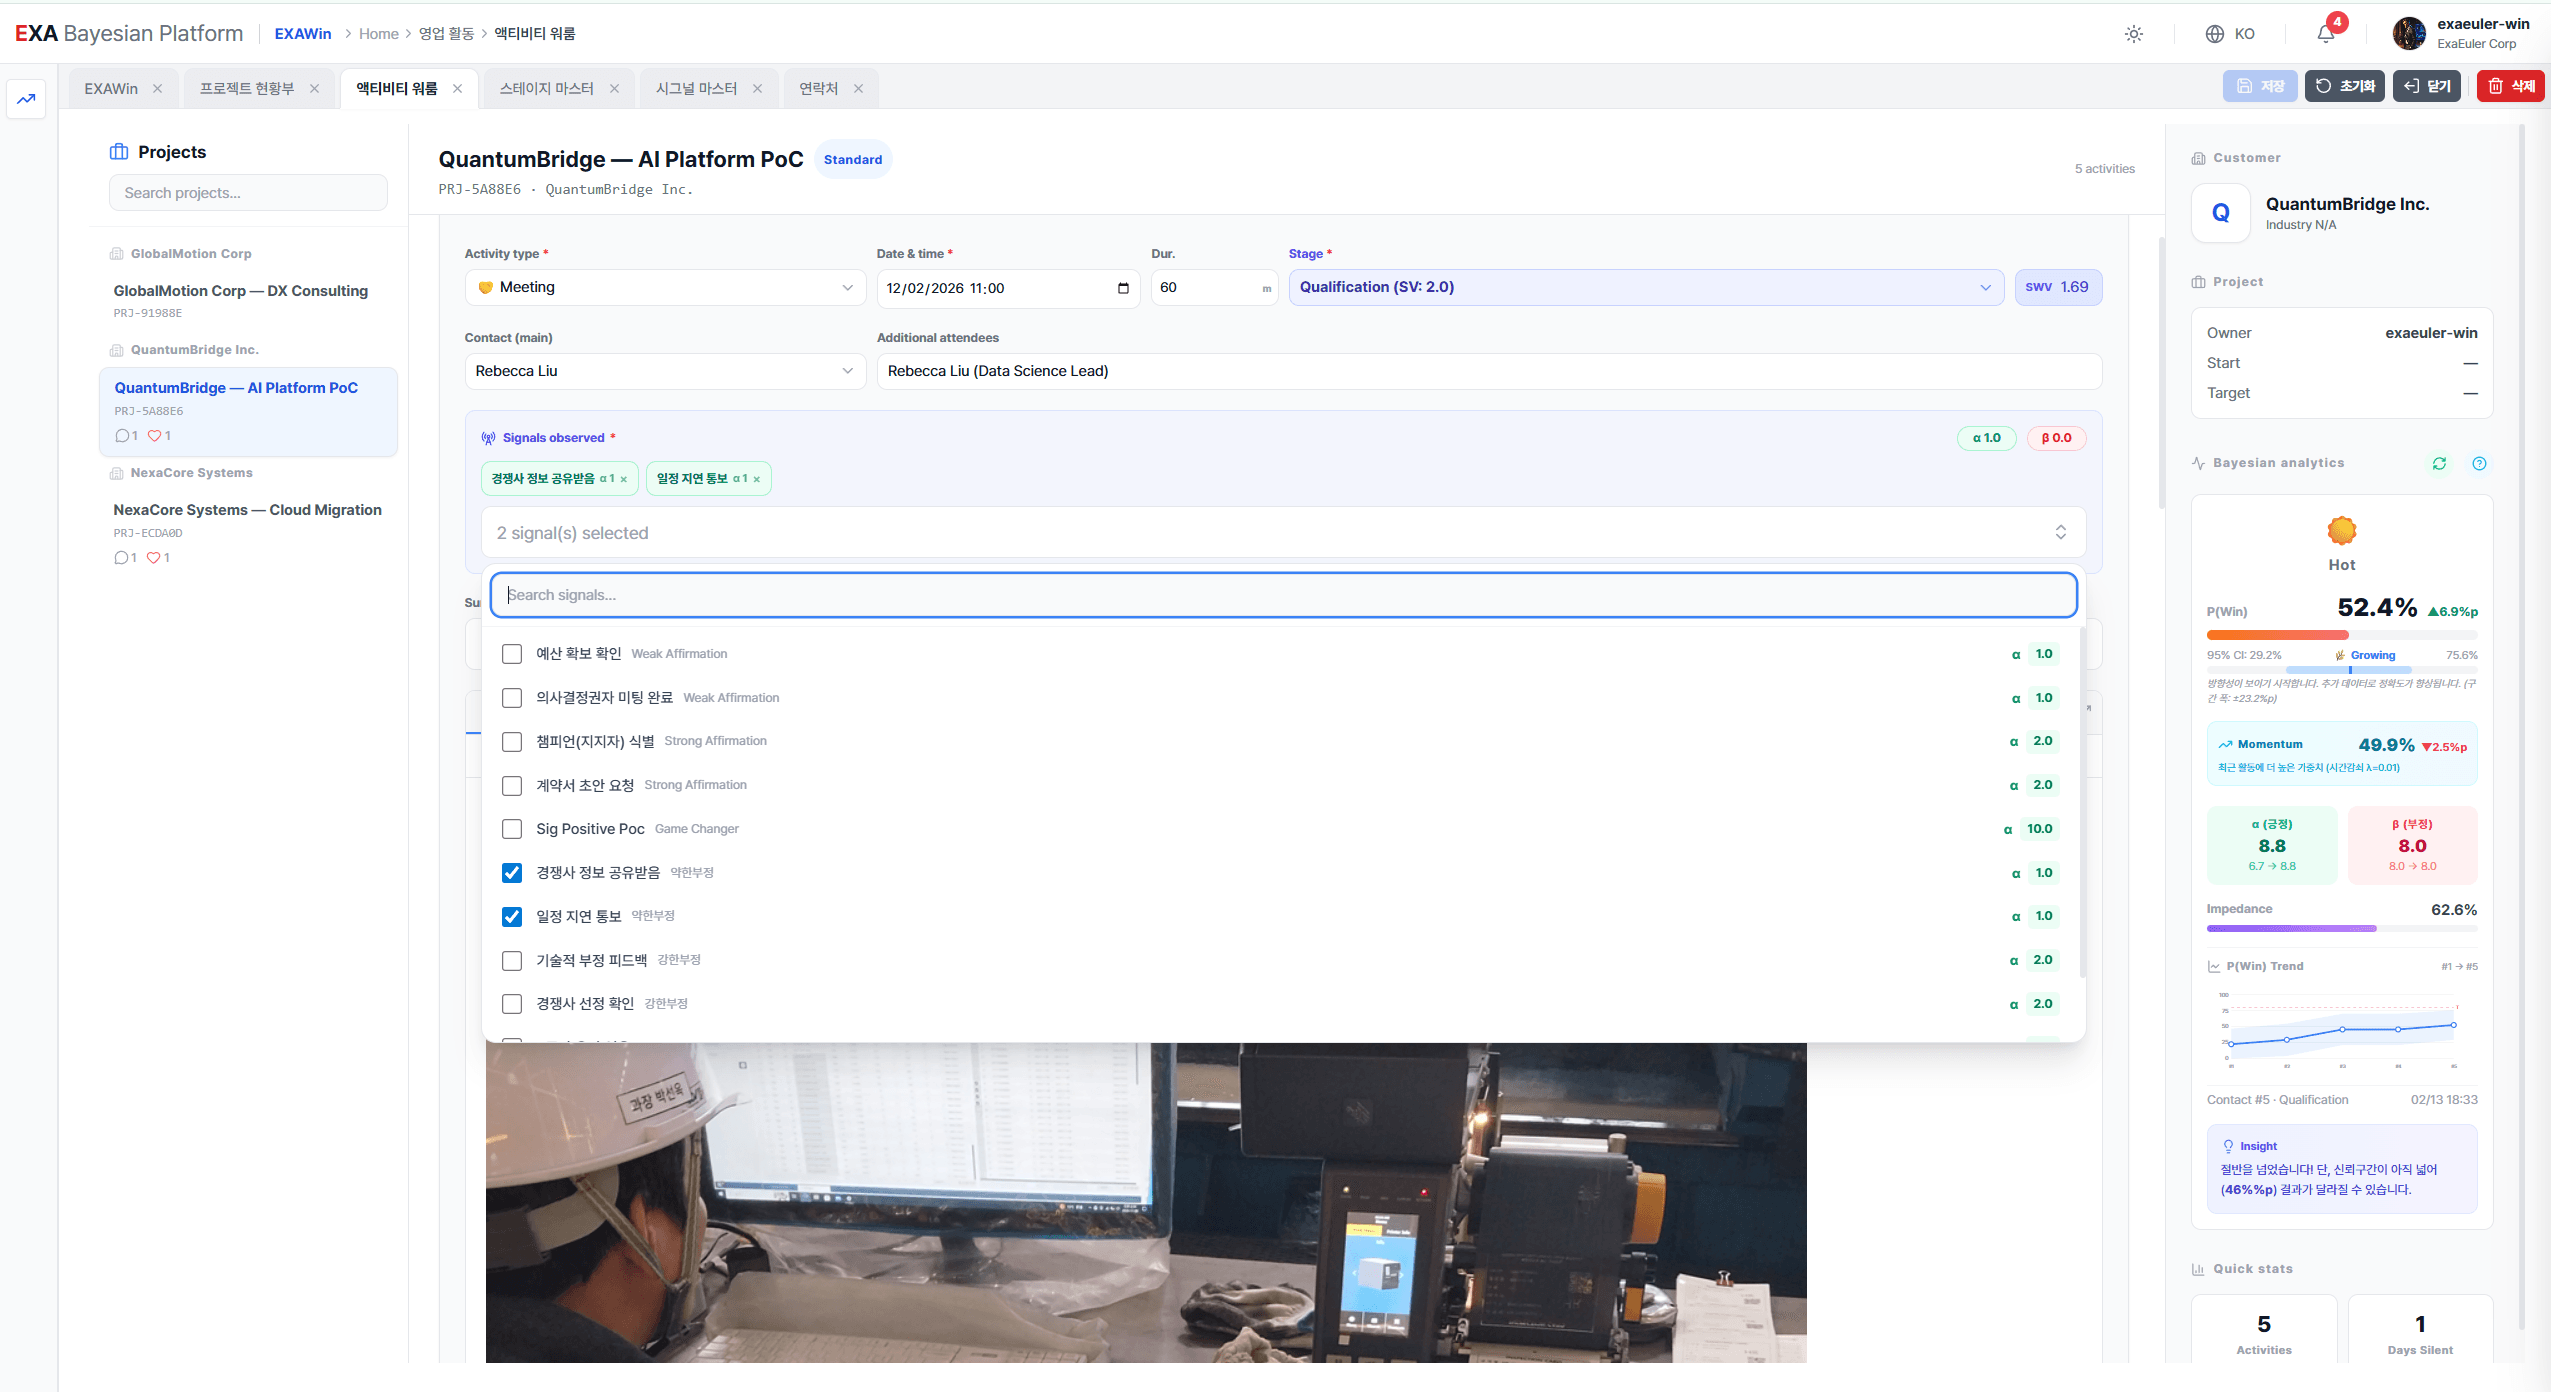Click the exaeuler-win profile avatar
Viewport: 2551px width, 1392px height.
point(2410,33)
